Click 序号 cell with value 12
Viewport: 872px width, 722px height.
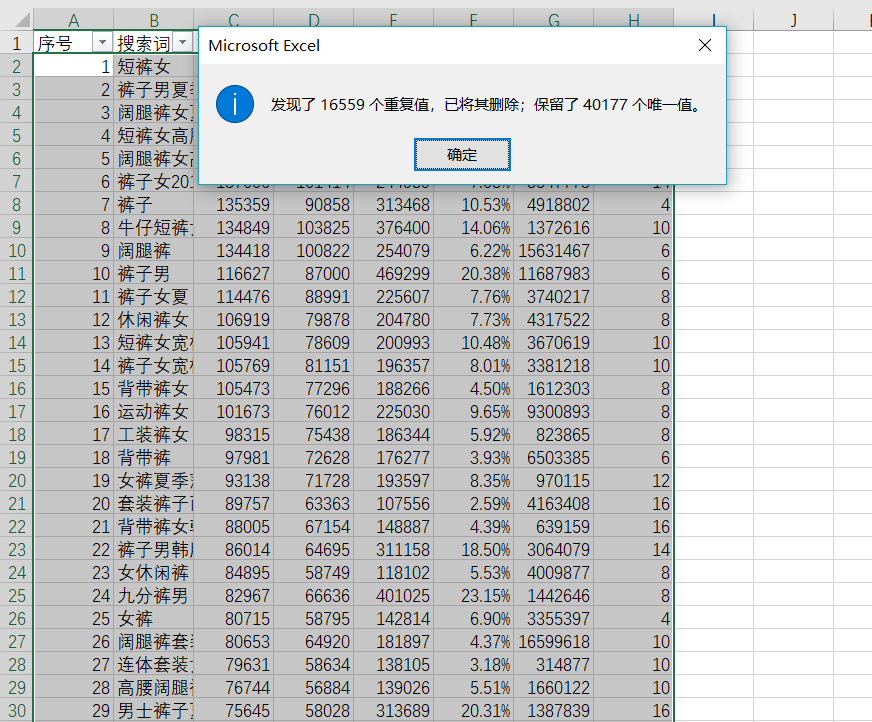tap(73, 319)
